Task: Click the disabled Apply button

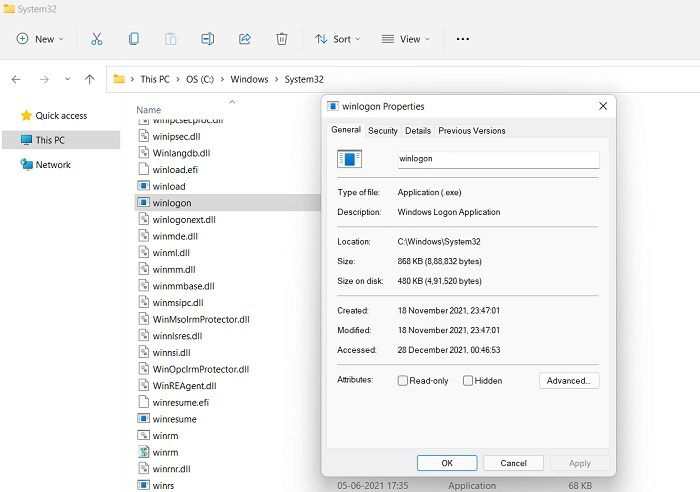Action: tap(579, 463)
